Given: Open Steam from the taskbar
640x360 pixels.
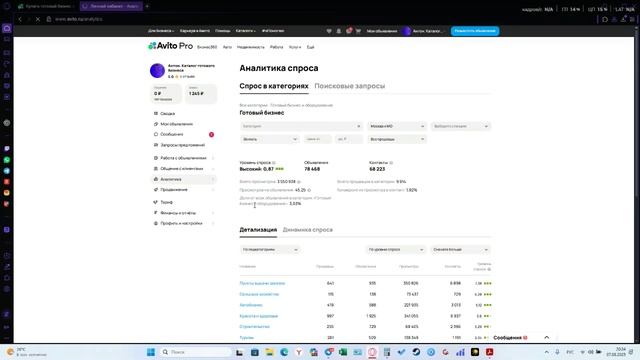Looking at the screenshot, I should (x=416, y=352).
